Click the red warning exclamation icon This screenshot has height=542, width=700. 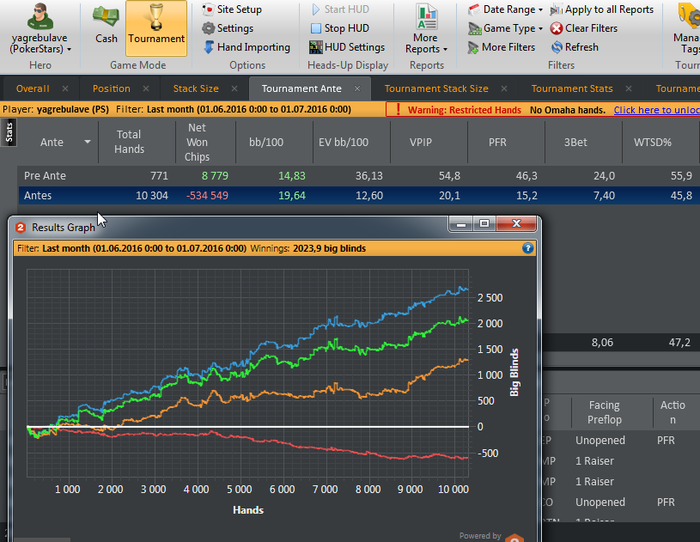pyautogui.click(x=398, y=110)
